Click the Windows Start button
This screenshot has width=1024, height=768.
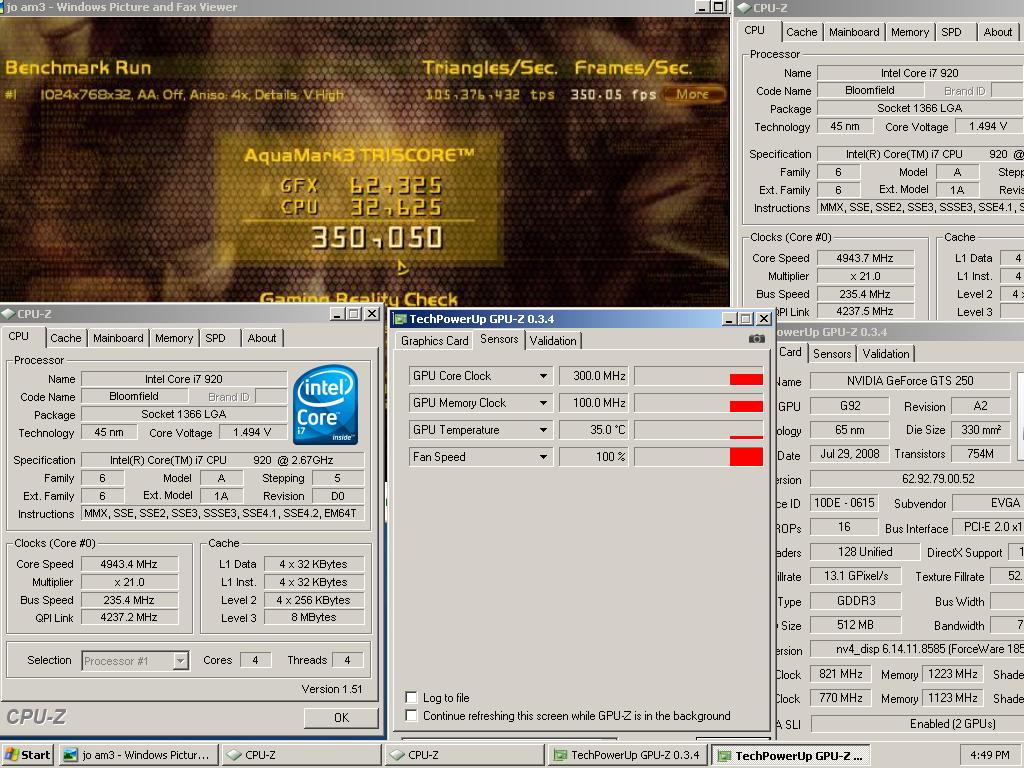tap(27, 755)
